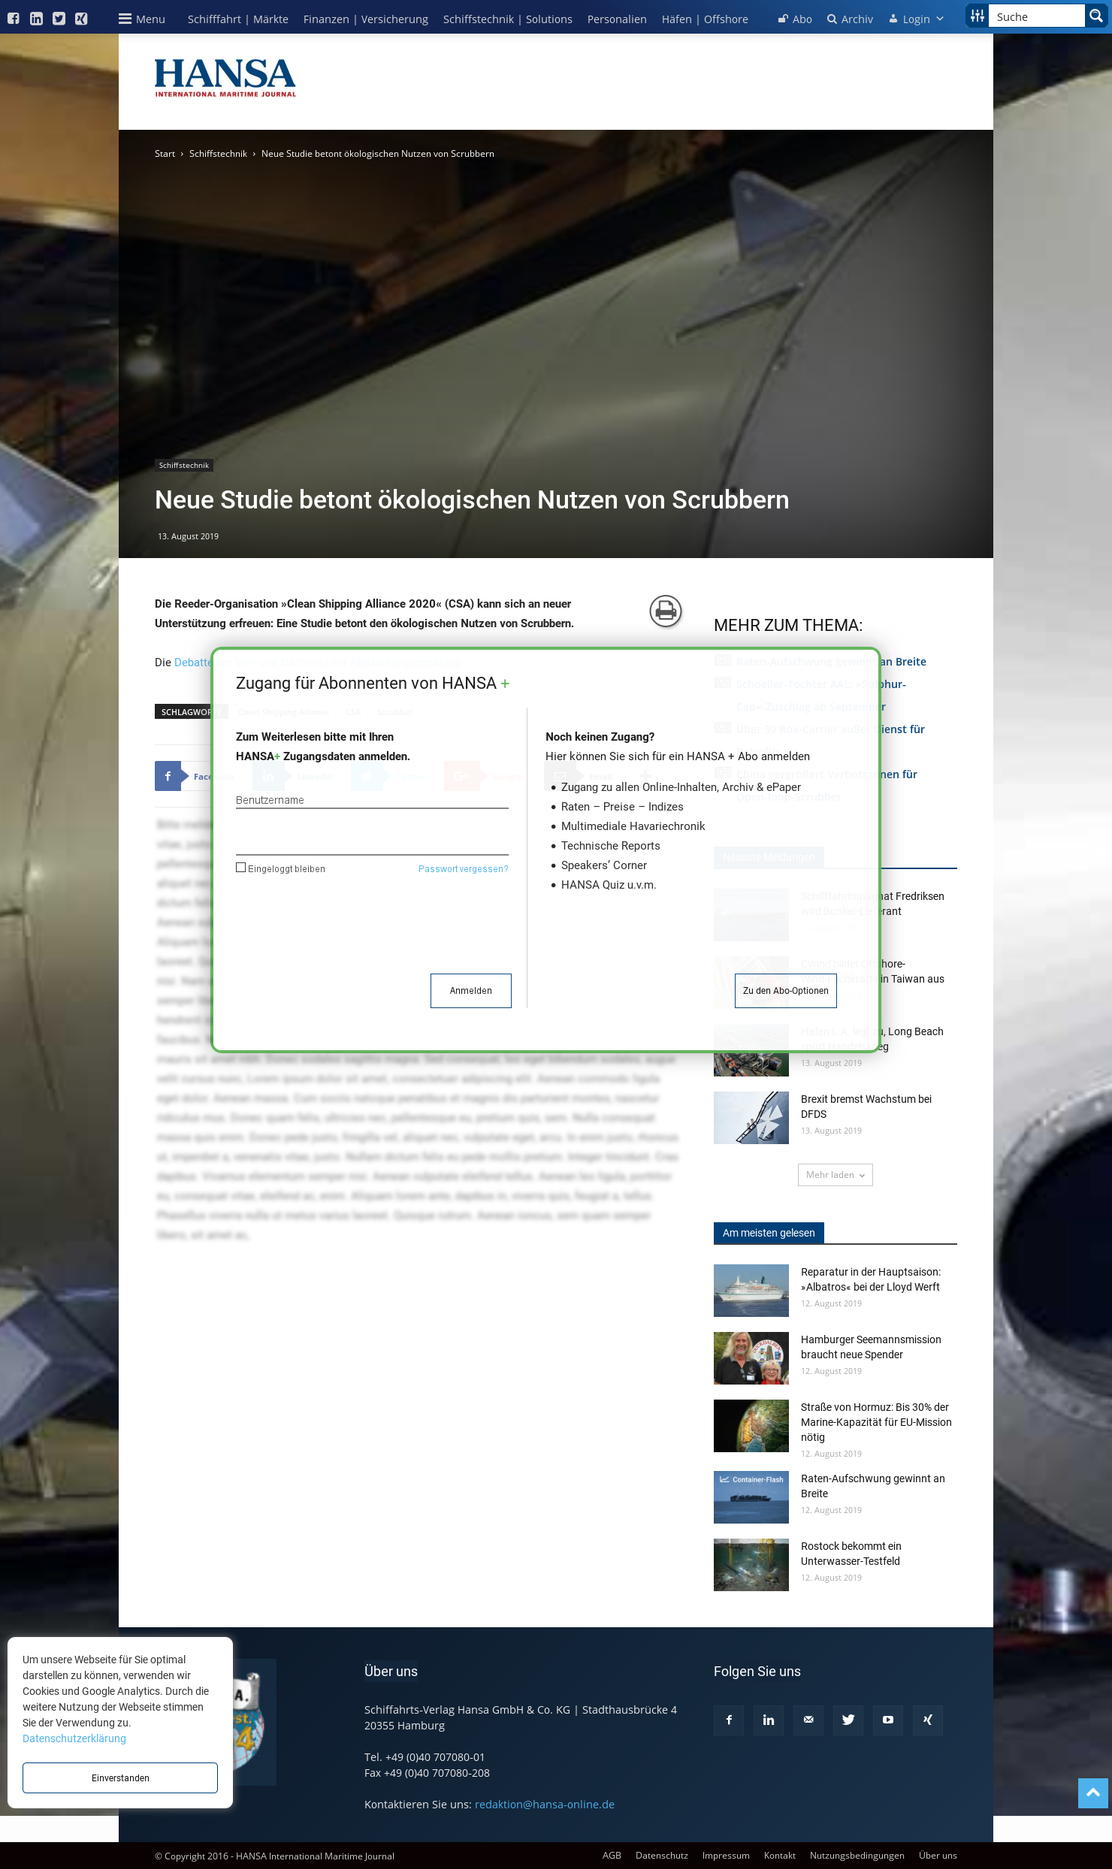Open Facebook icon in top bar
This screenshot has width=1112, height=1869.
14,18
